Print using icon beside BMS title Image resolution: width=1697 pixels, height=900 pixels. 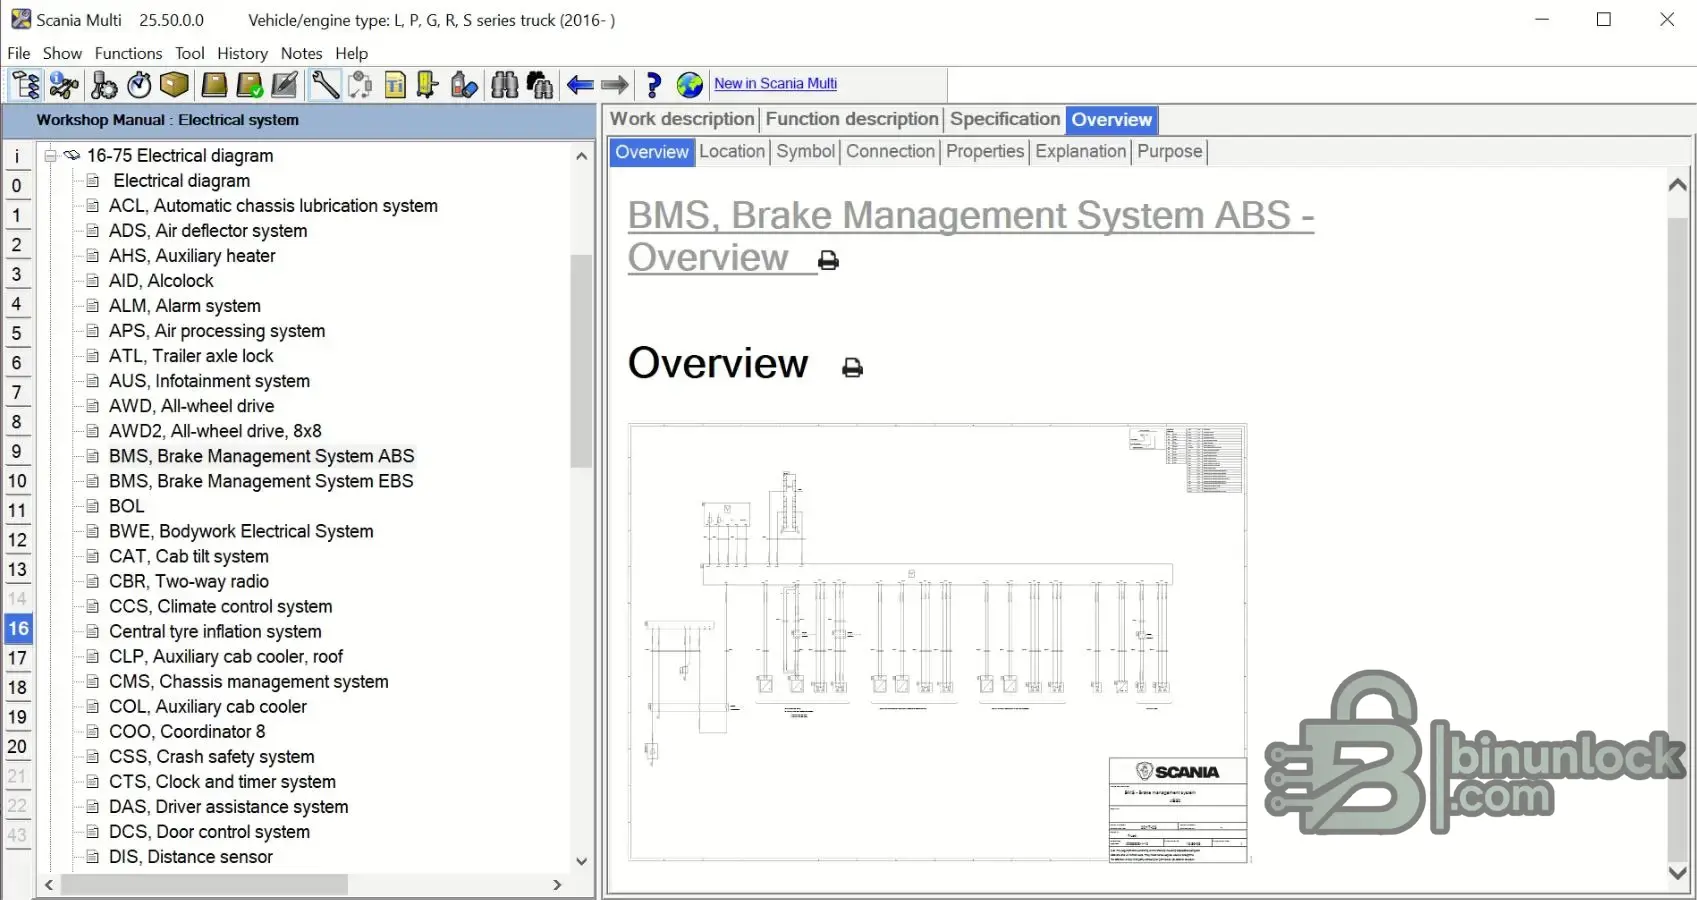[x=828, y=261]
